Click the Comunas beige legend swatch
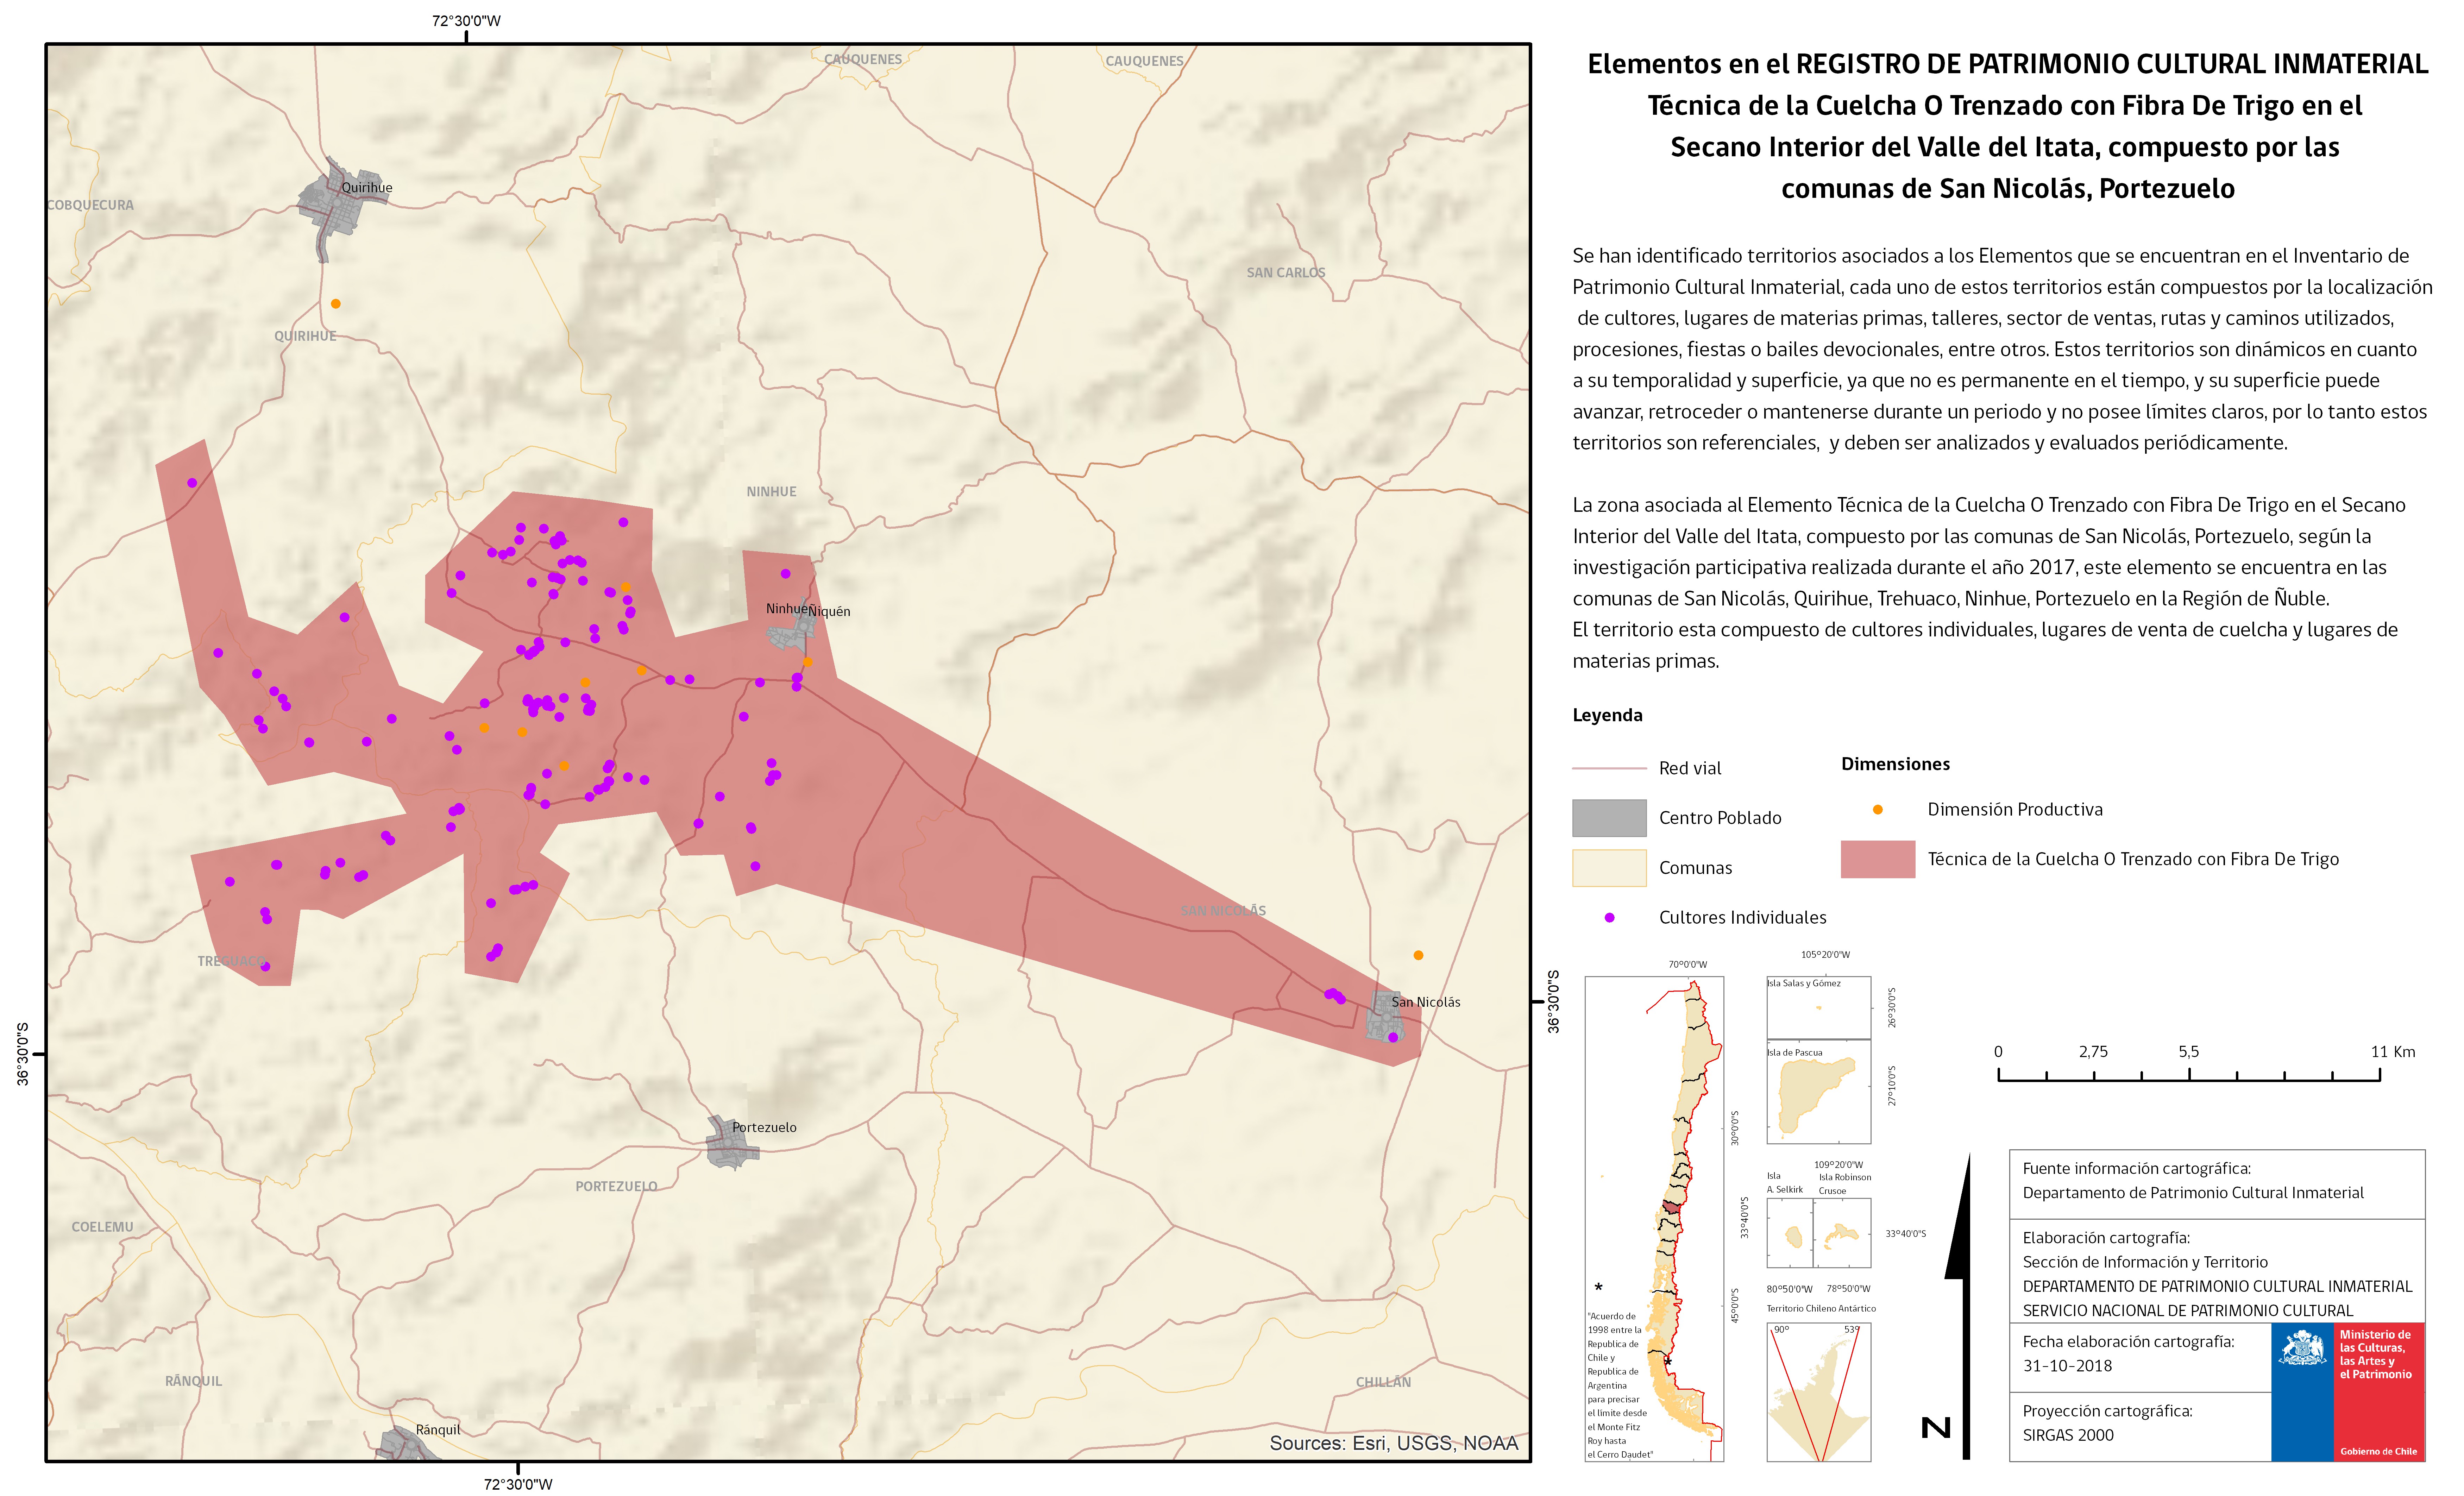The height and width of the screenshot is (1496, 2464). click(1609, 868)
